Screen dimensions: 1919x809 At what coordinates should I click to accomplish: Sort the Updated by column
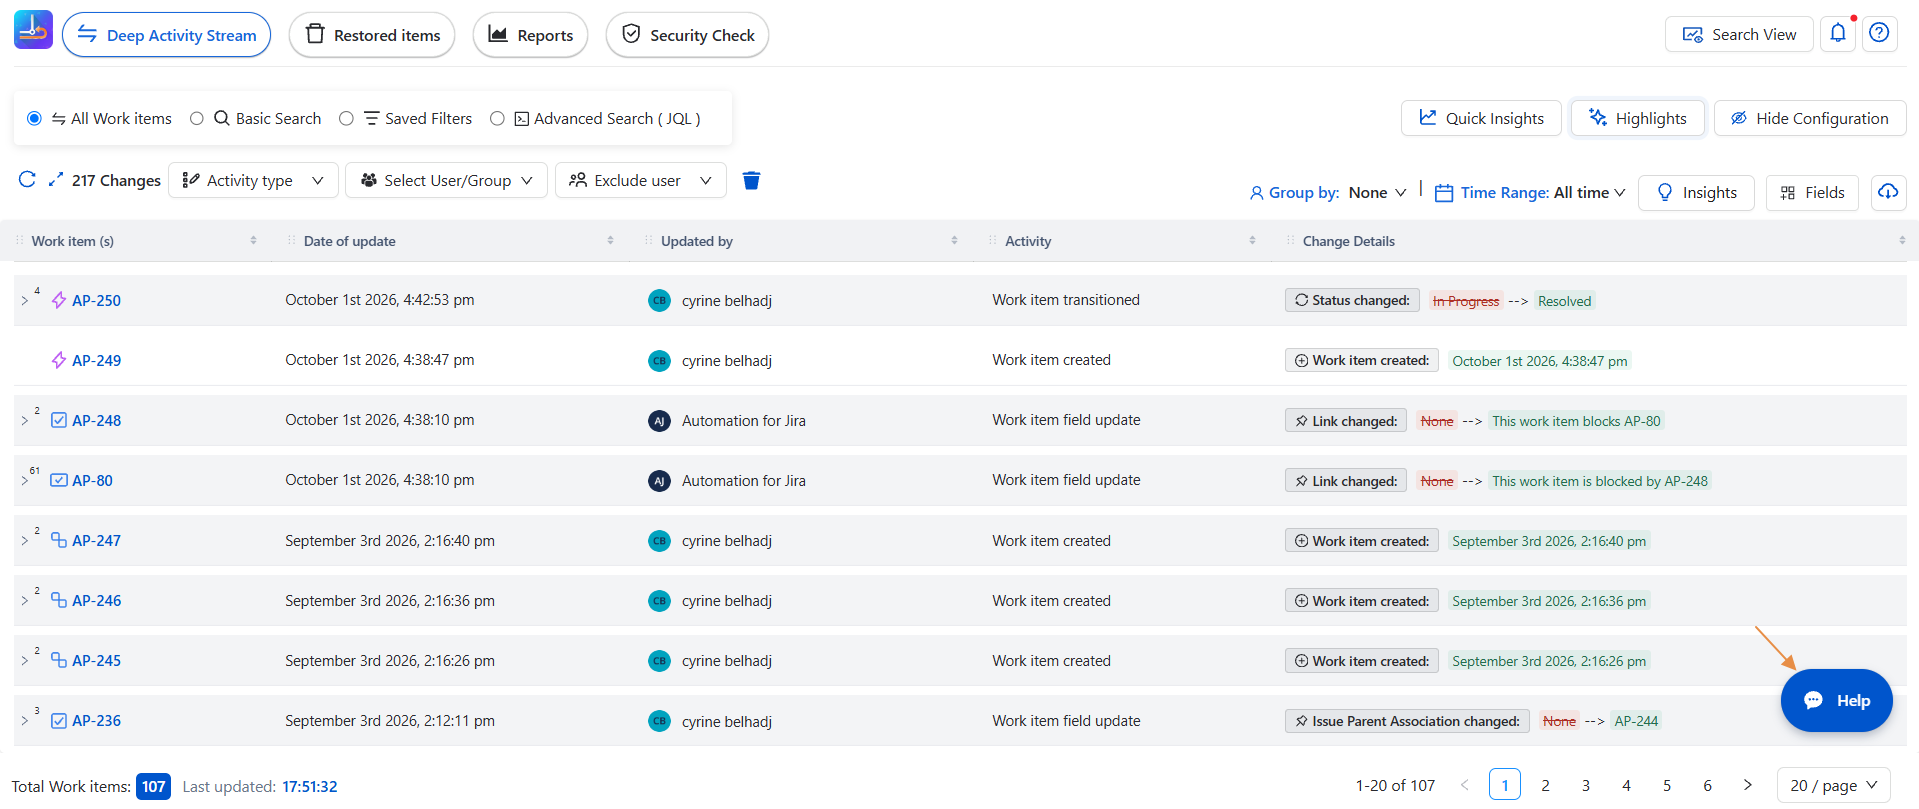tap(954, 241)
